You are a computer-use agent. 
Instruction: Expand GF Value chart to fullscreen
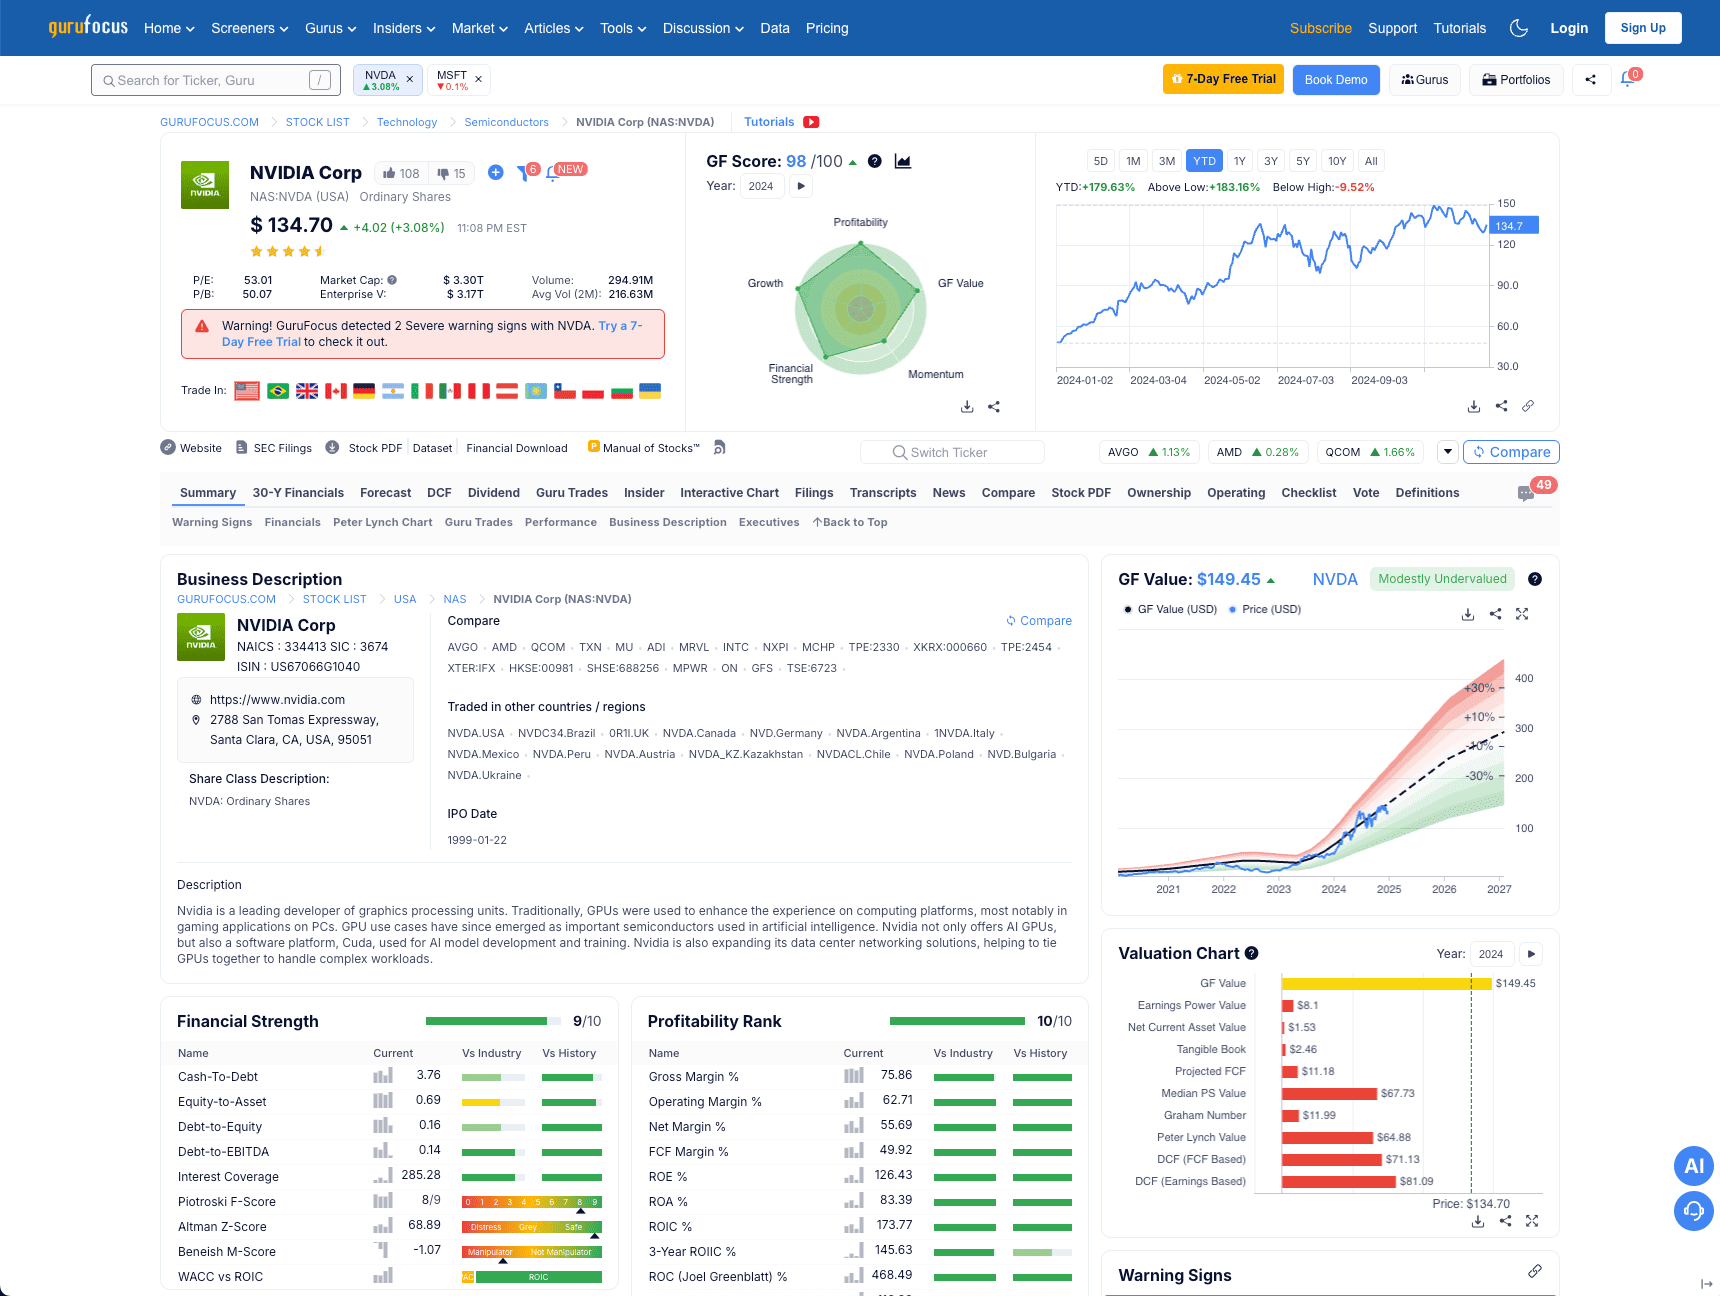pos(1522,614)
